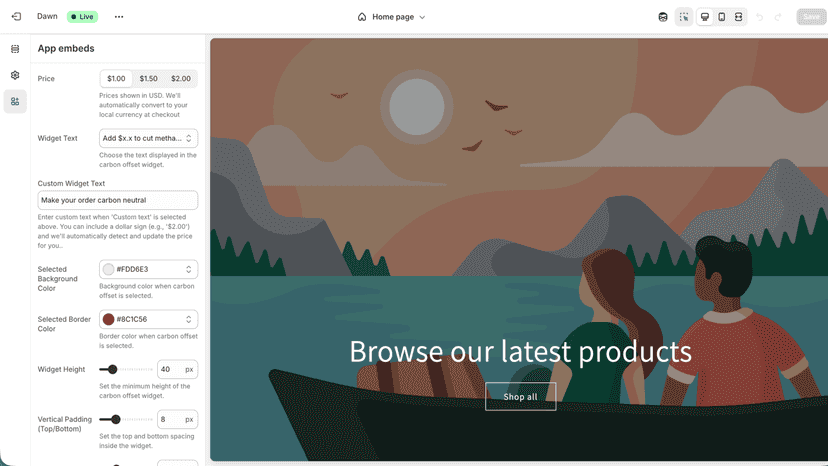Expand the Home page selector dropdown

pos(391,17)
